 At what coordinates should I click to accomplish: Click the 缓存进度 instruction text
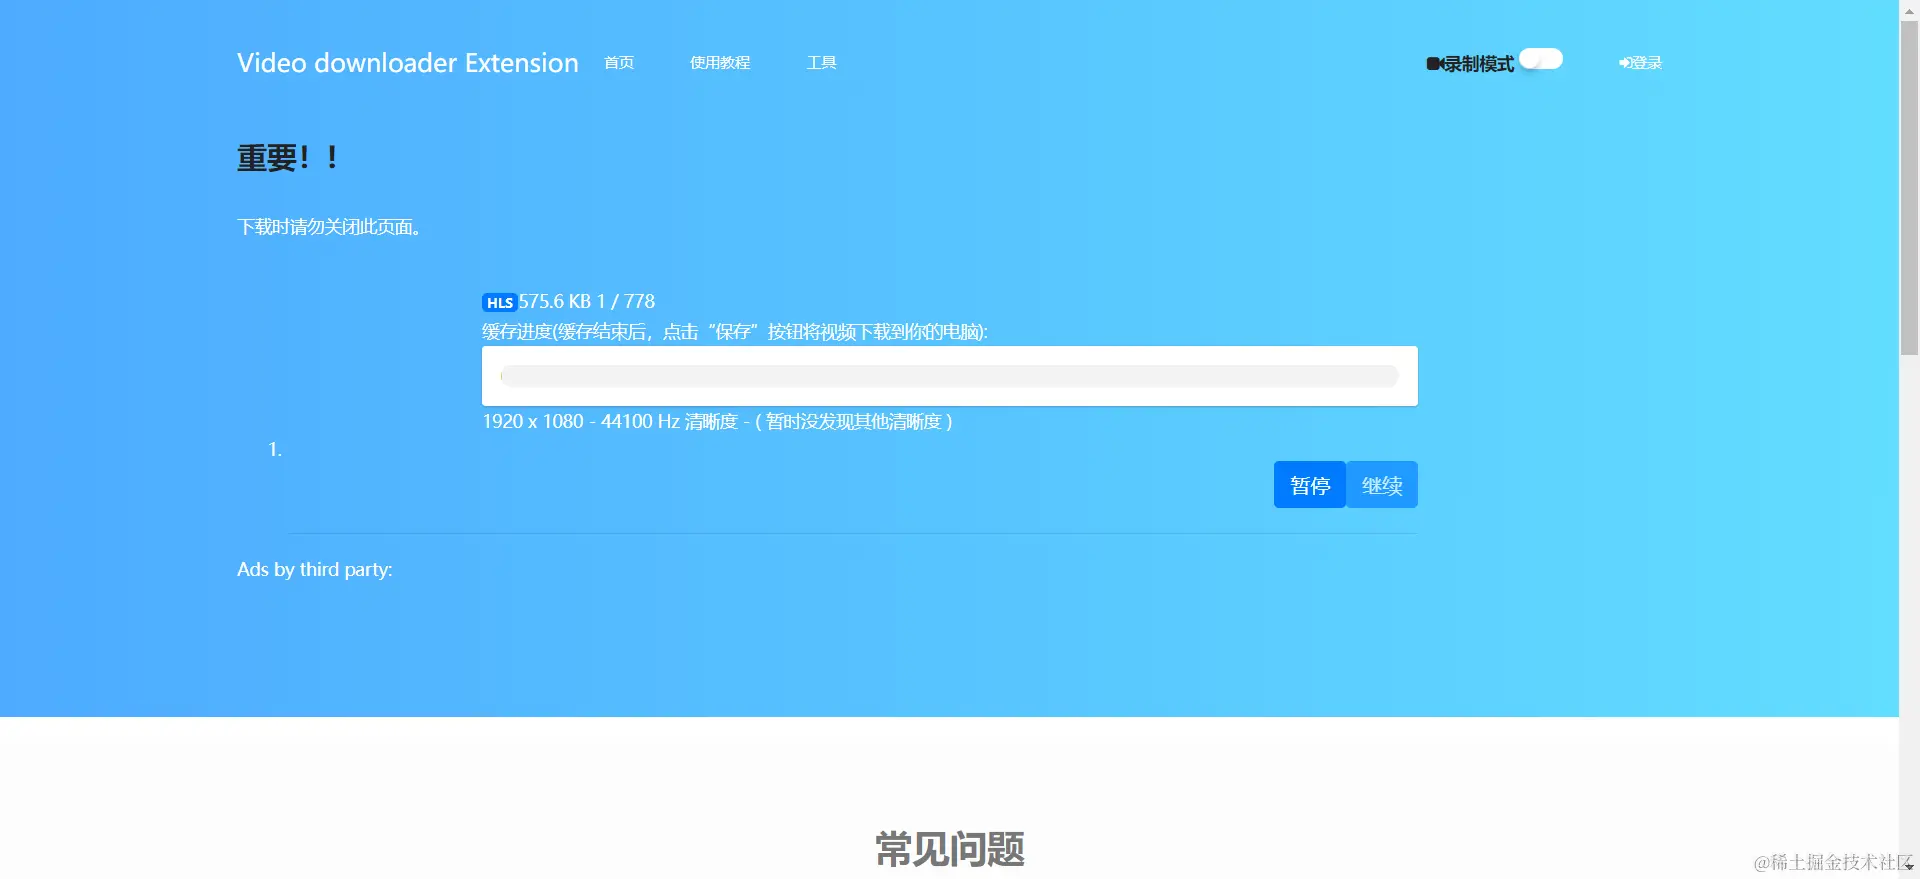coord(735,332)
